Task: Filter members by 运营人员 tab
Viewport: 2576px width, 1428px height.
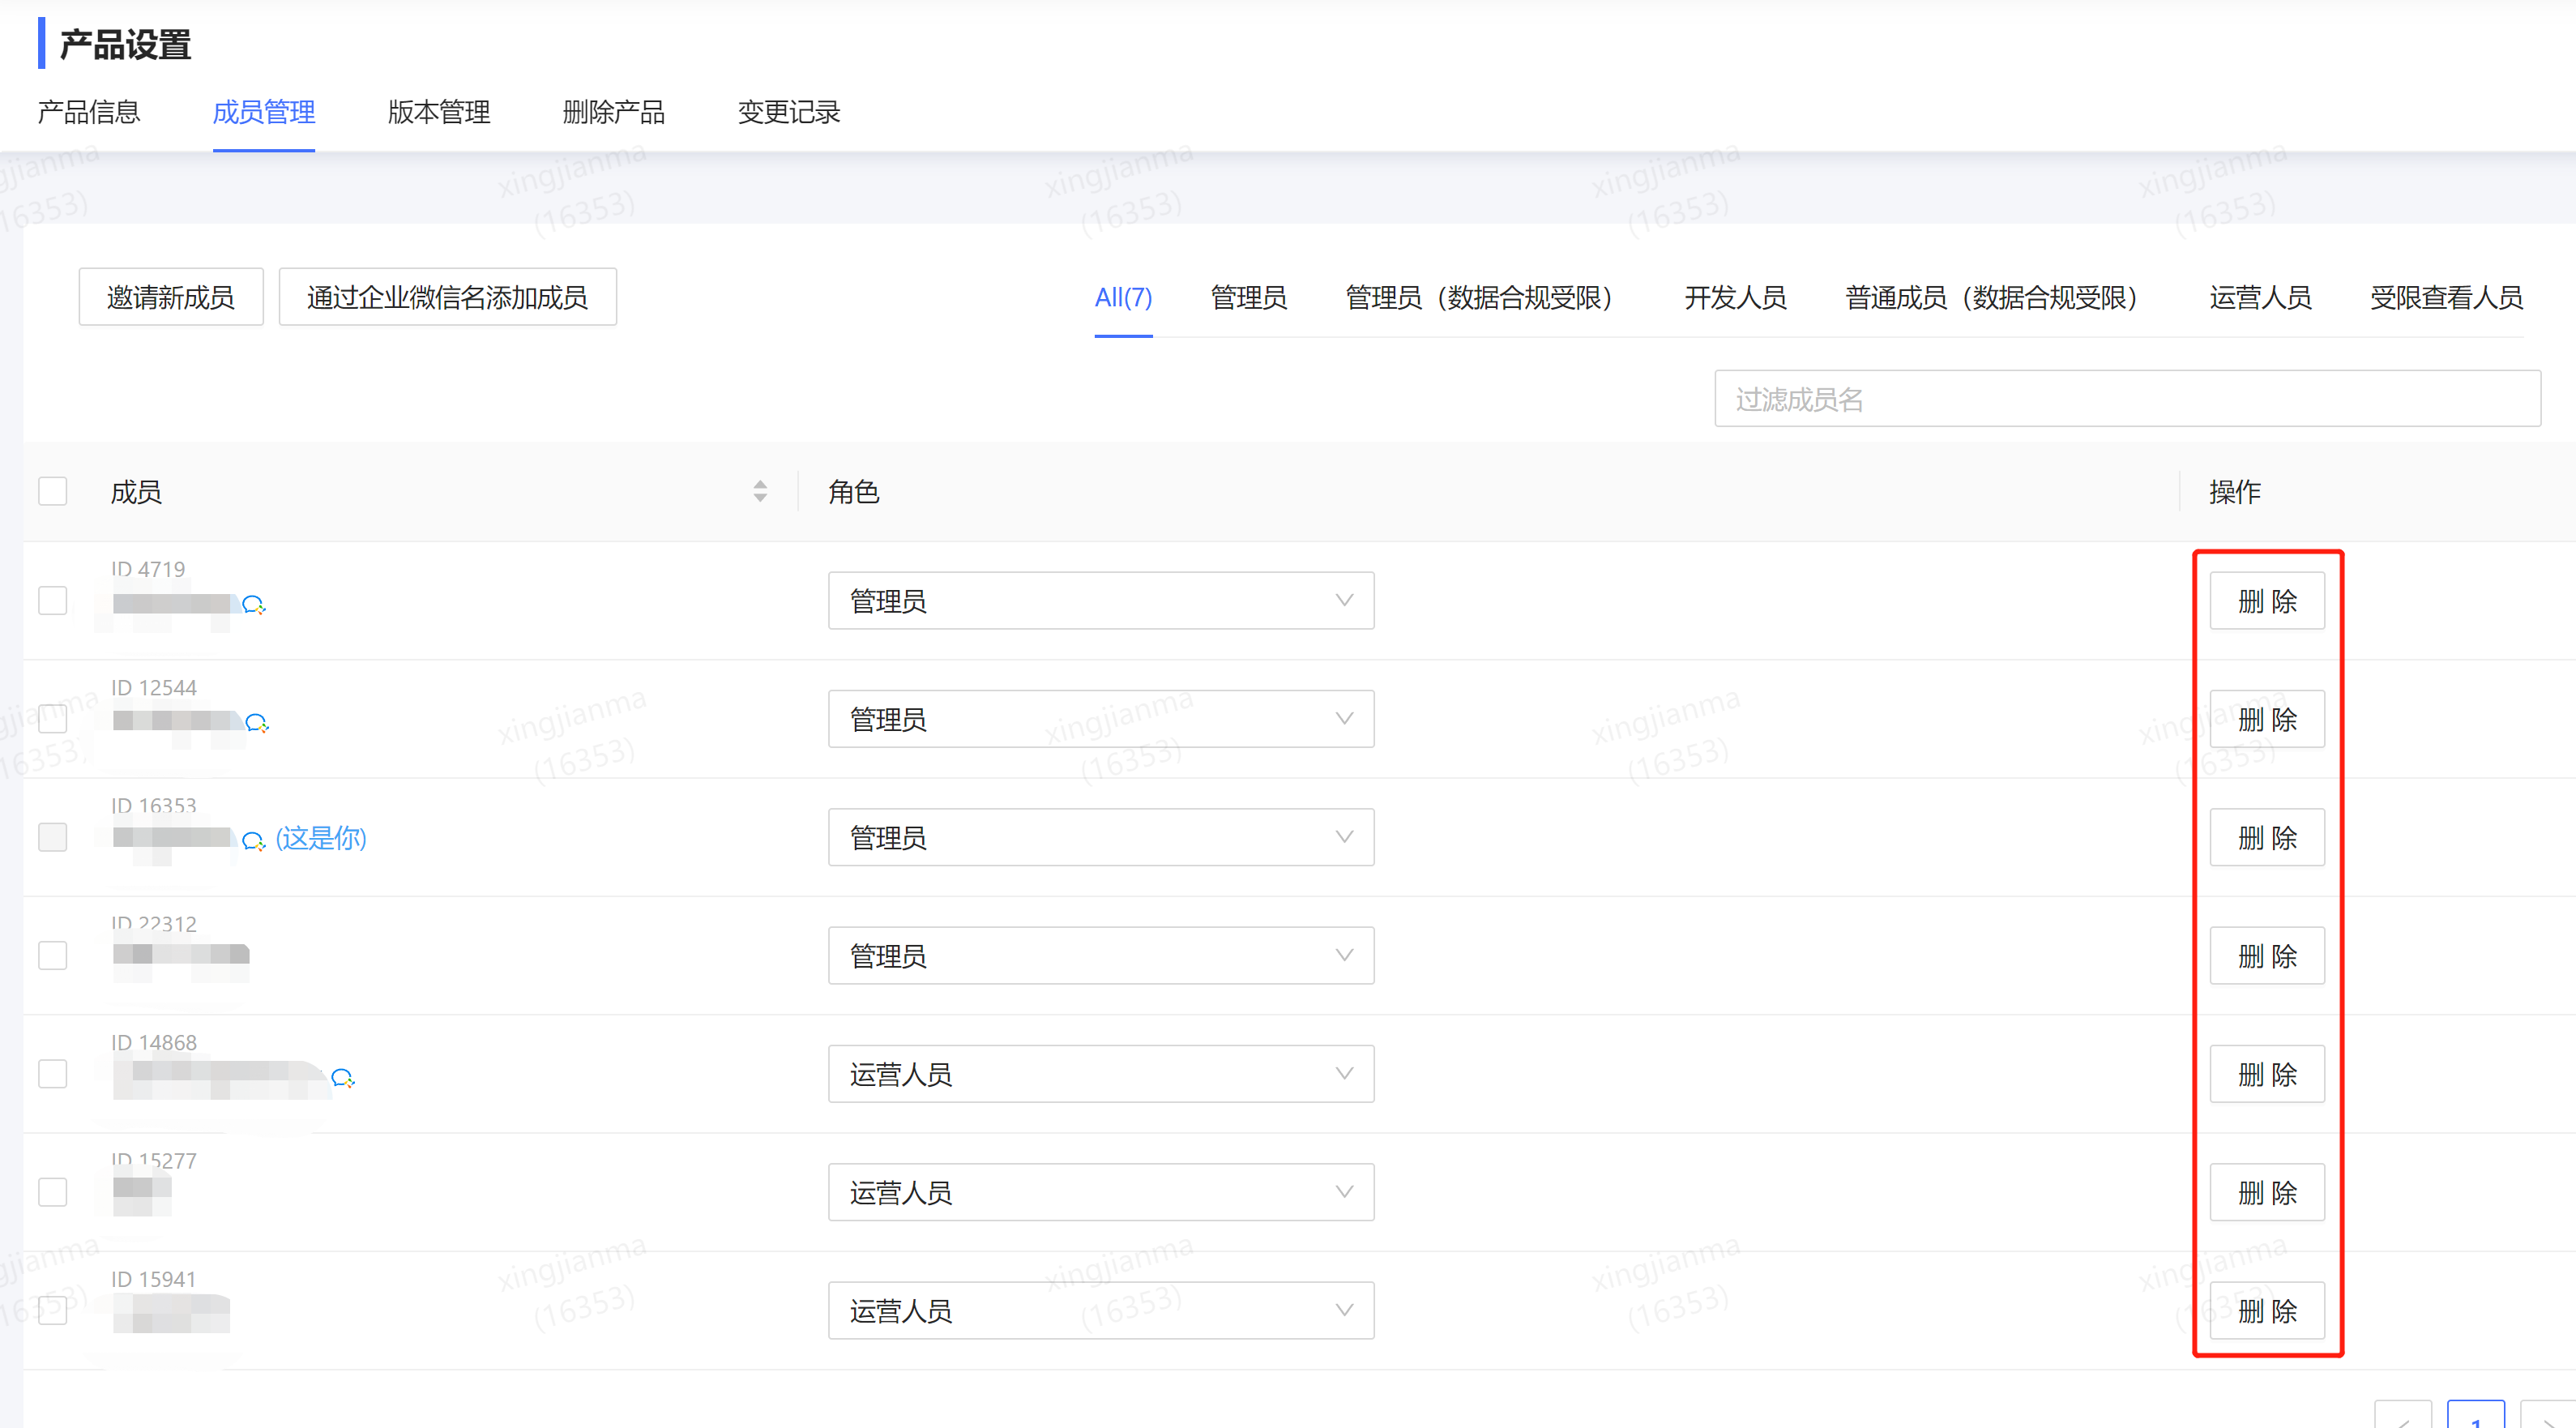Action: [2260, 298]
